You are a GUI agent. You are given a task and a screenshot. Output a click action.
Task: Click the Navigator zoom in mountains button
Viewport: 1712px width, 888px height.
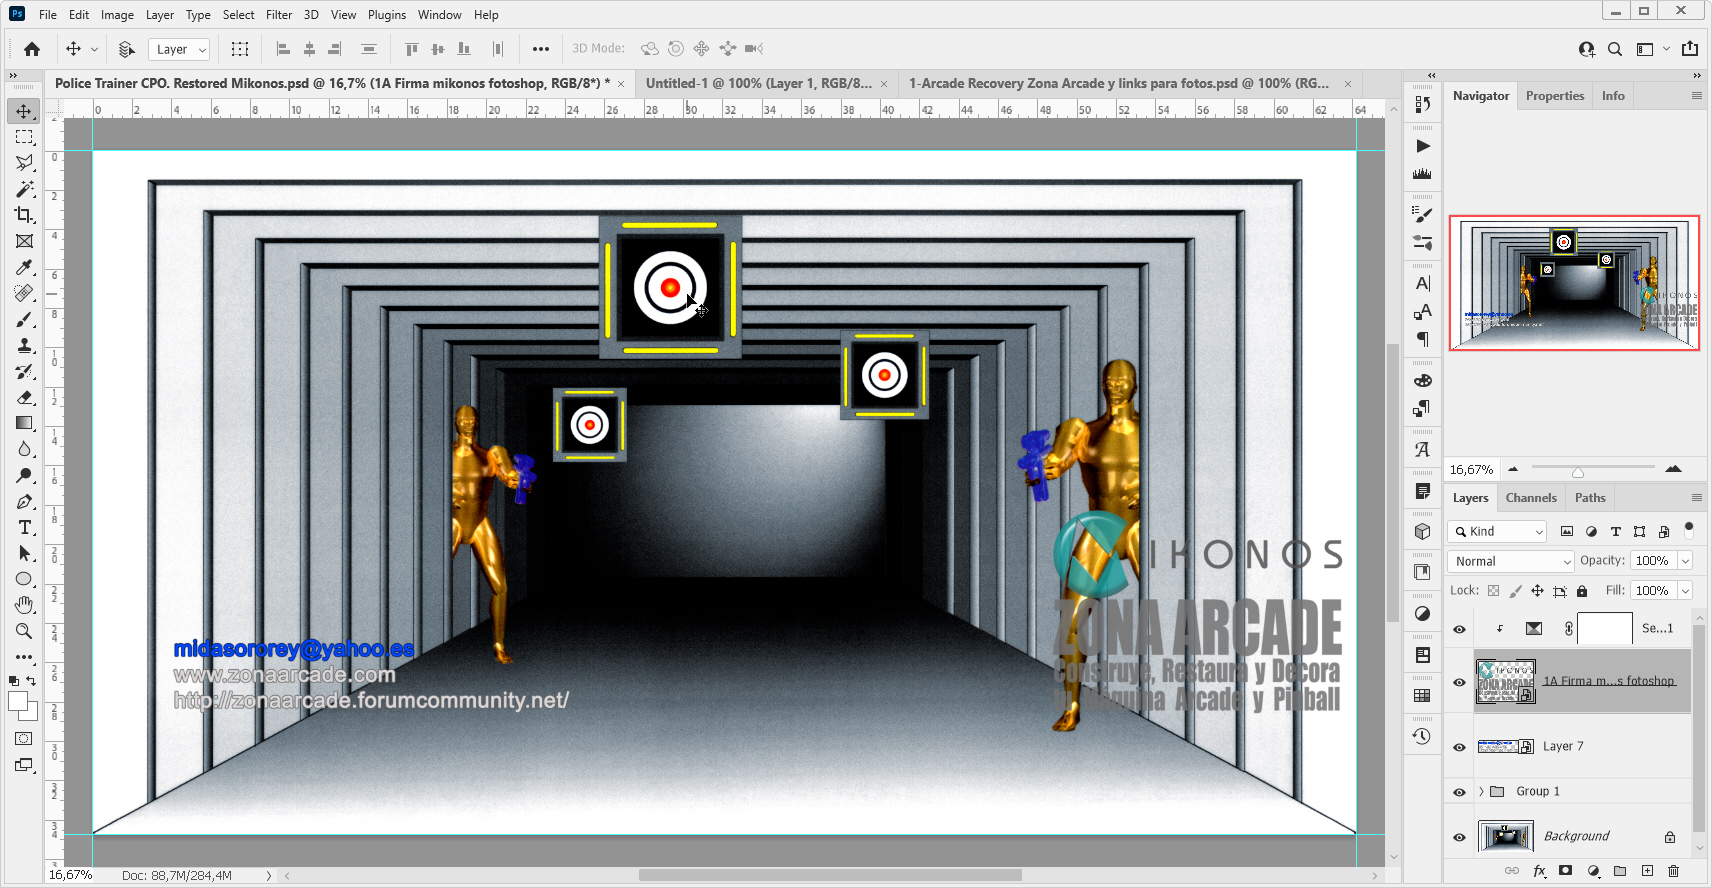[1673, 469]
